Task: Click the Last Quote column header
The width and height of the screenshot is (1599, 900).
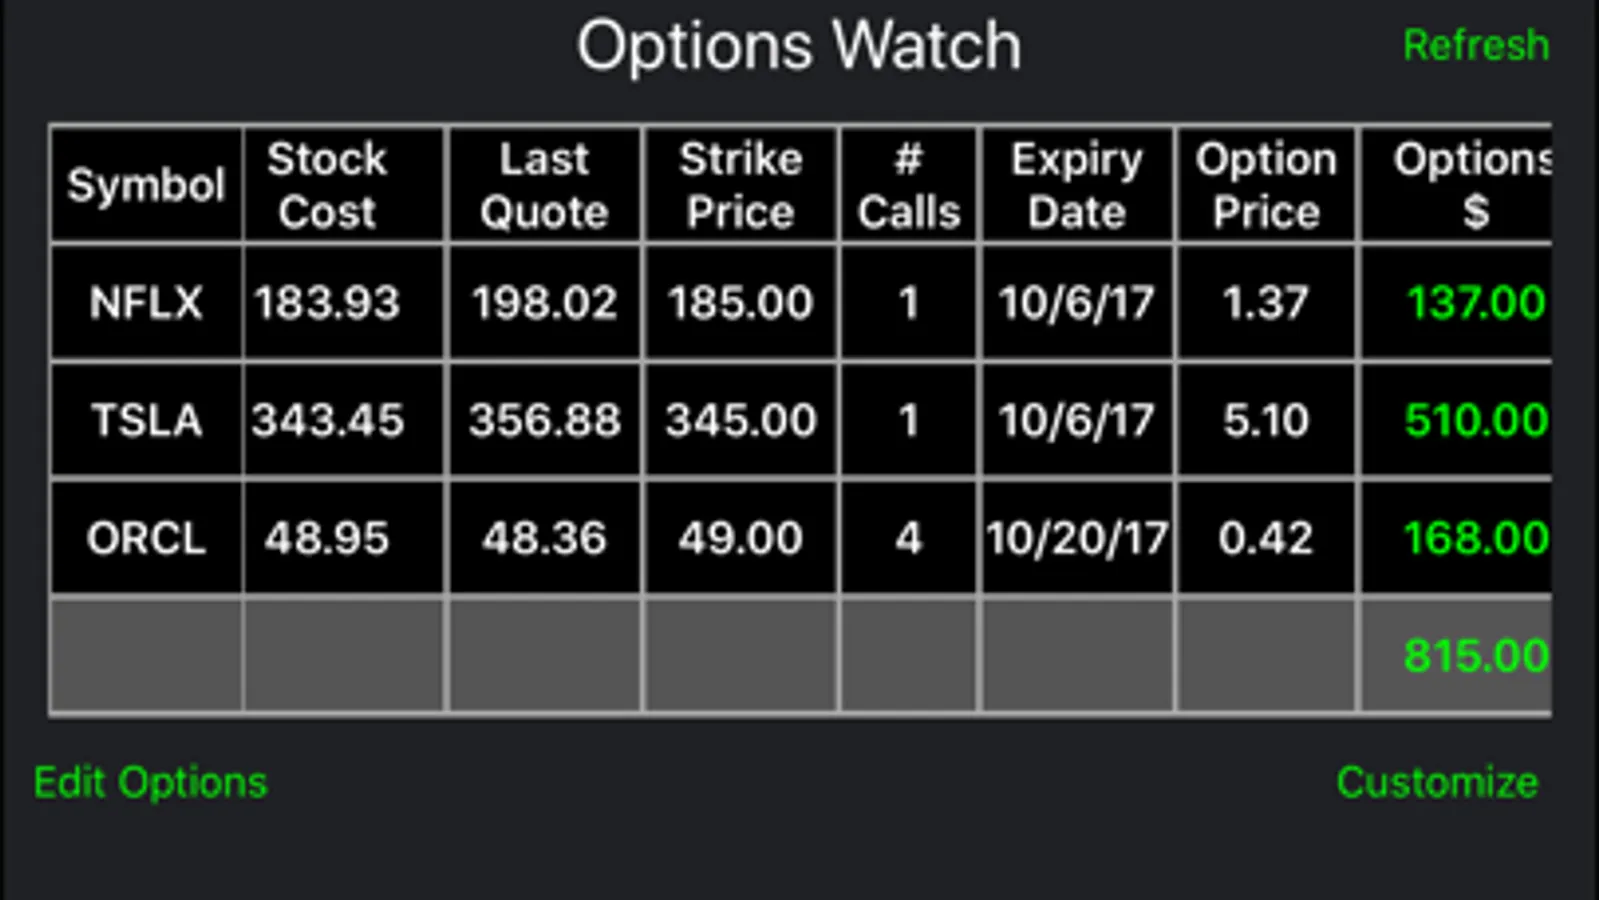Action: tap(544, 185)
